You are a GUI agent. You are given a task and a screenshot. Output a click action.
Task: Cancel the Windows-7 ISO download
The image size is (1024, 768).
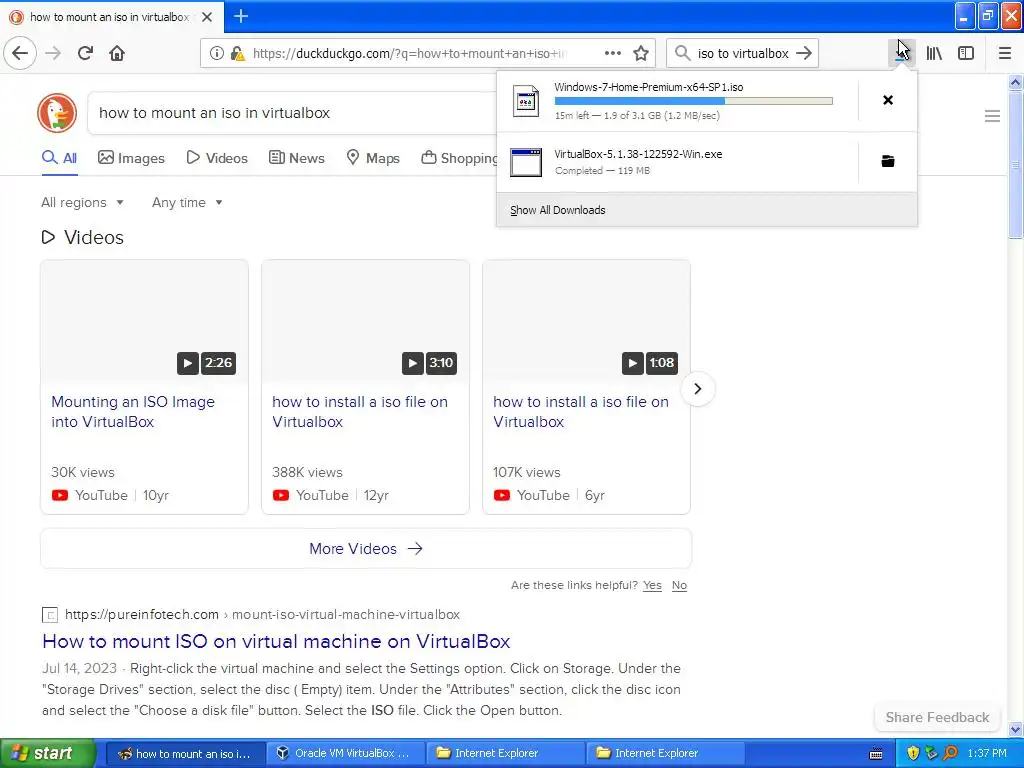(888, 100)
